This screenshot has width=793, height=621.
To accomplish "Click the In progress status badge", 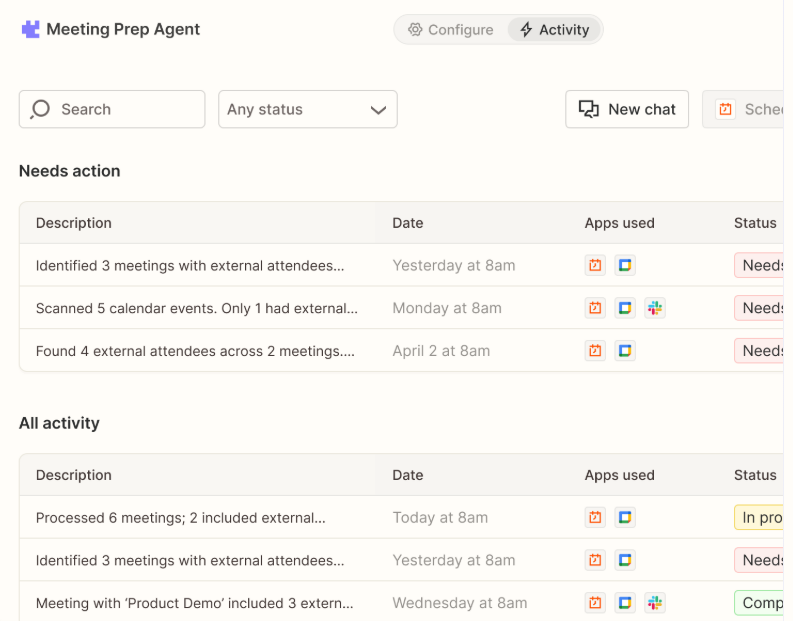I will pos(758,518).
